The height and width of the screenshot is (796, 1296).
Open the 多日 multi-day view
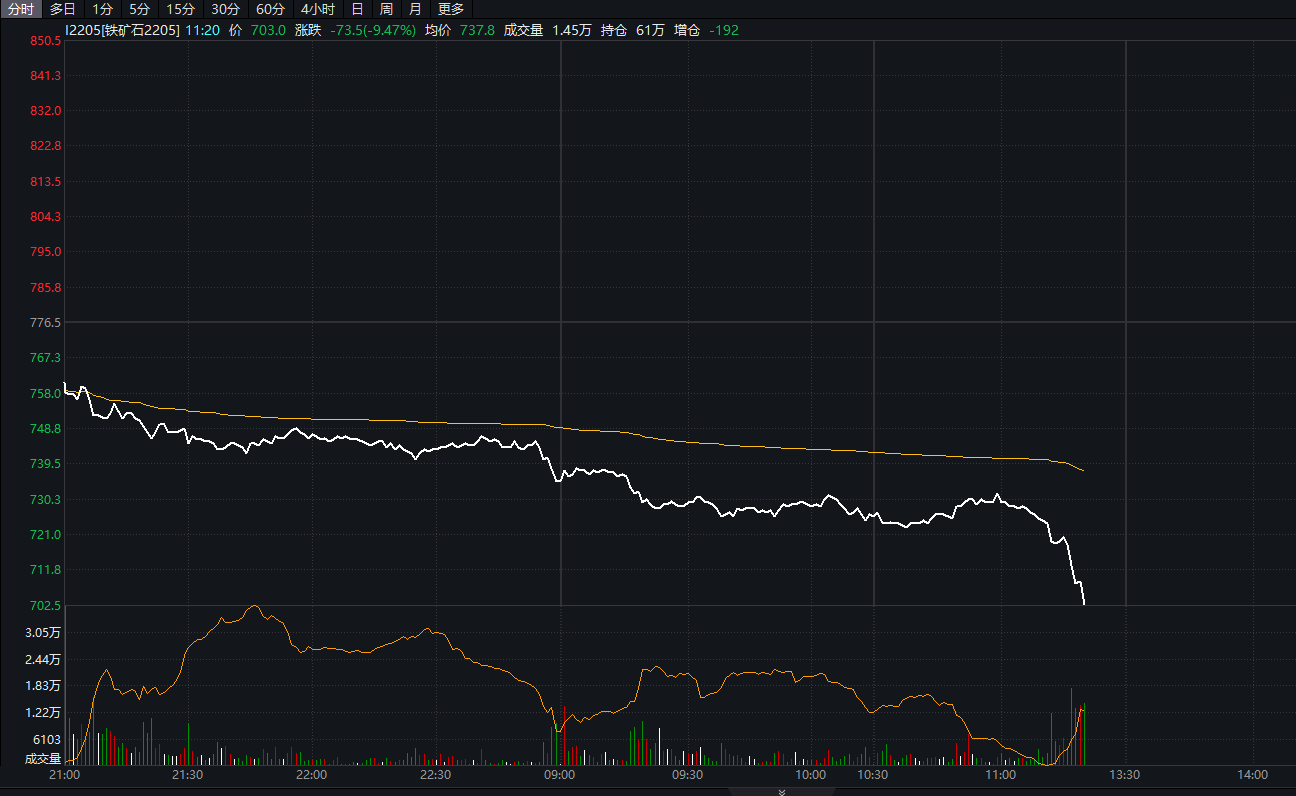[x=63, y=9]
